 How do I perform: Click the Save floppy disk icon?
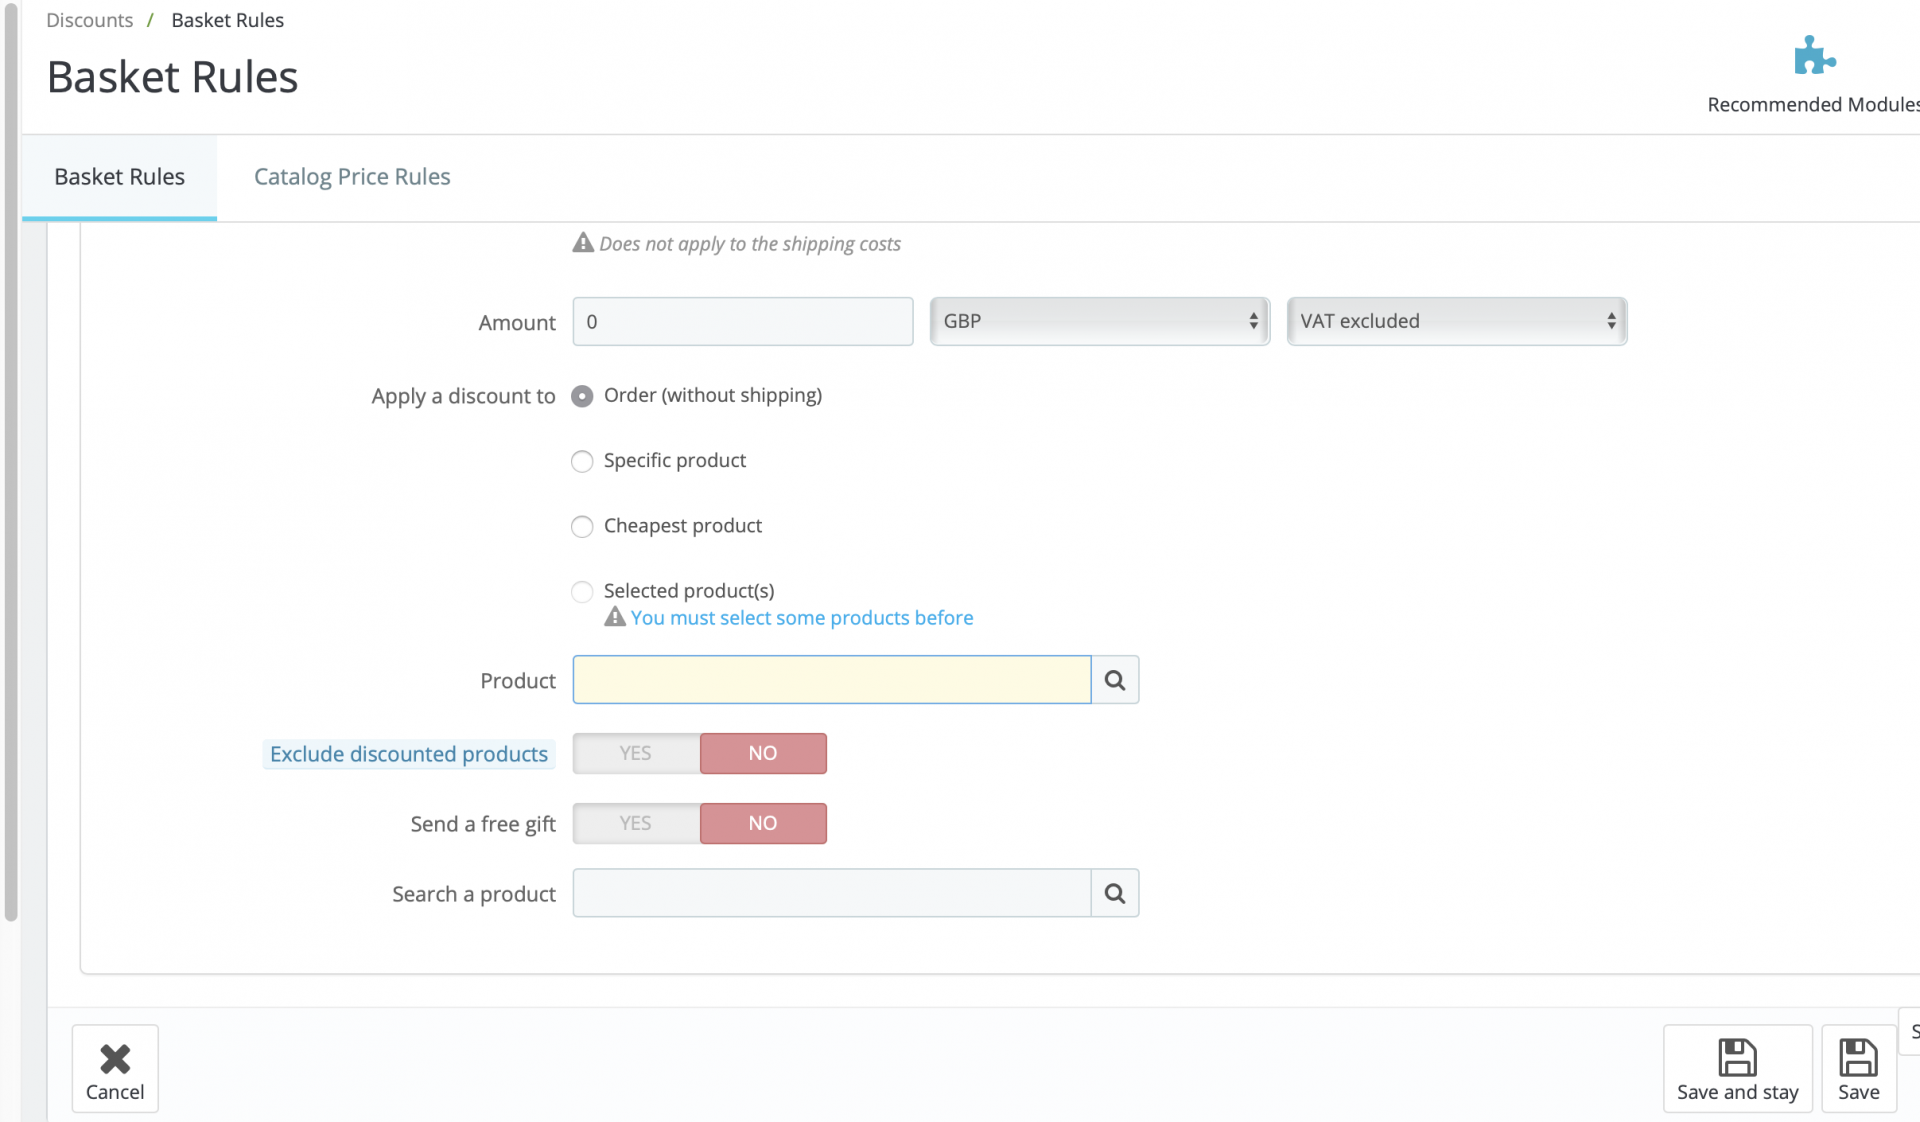point(1858,1057)
